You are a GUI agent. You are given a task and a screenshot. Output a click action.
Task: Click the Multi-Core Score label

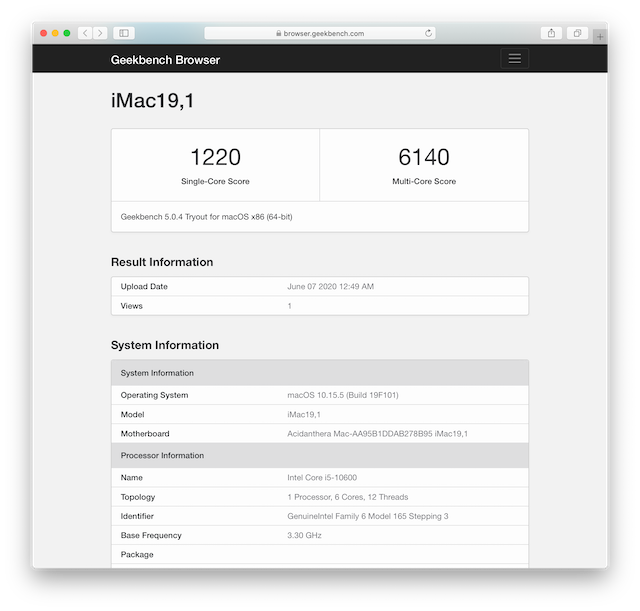pos(424,181)
